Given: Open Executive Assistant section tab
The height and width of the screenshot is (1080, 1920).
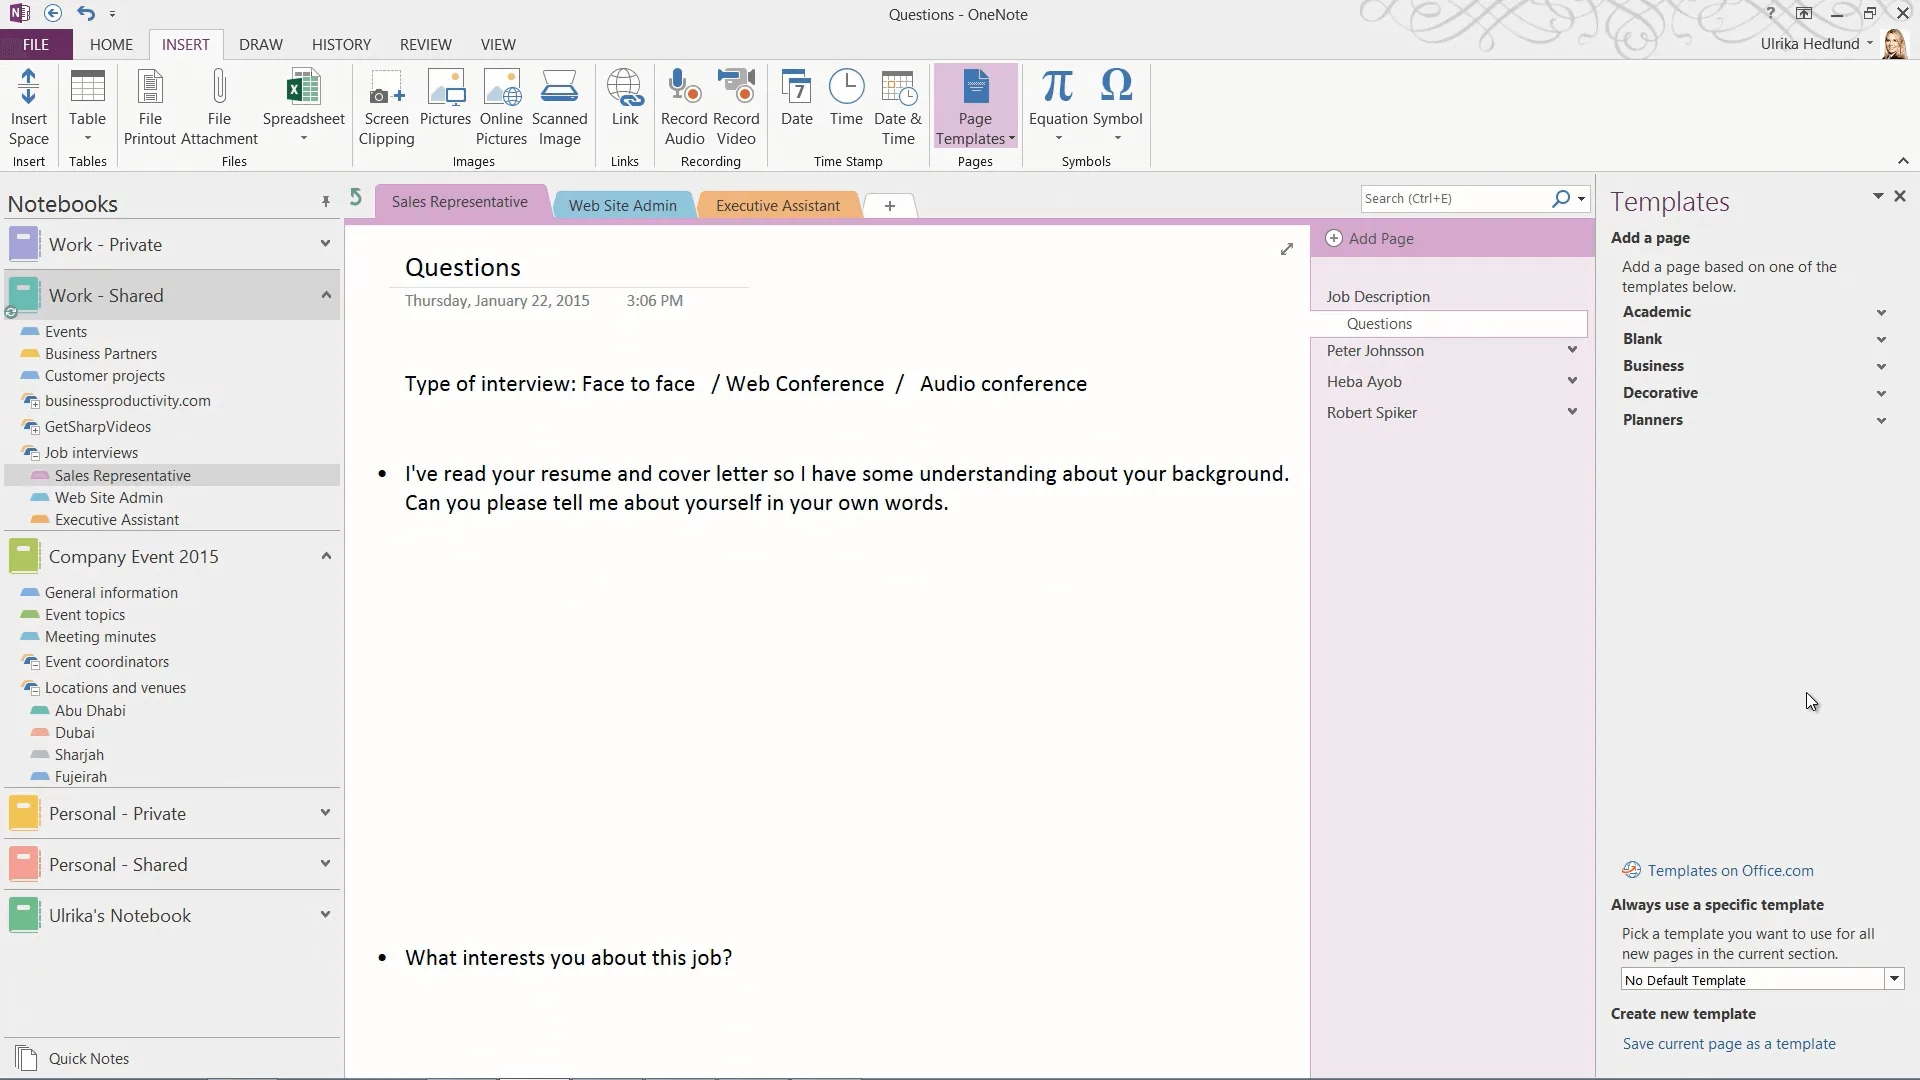Looking at the screenshot, I should point(778,205).
